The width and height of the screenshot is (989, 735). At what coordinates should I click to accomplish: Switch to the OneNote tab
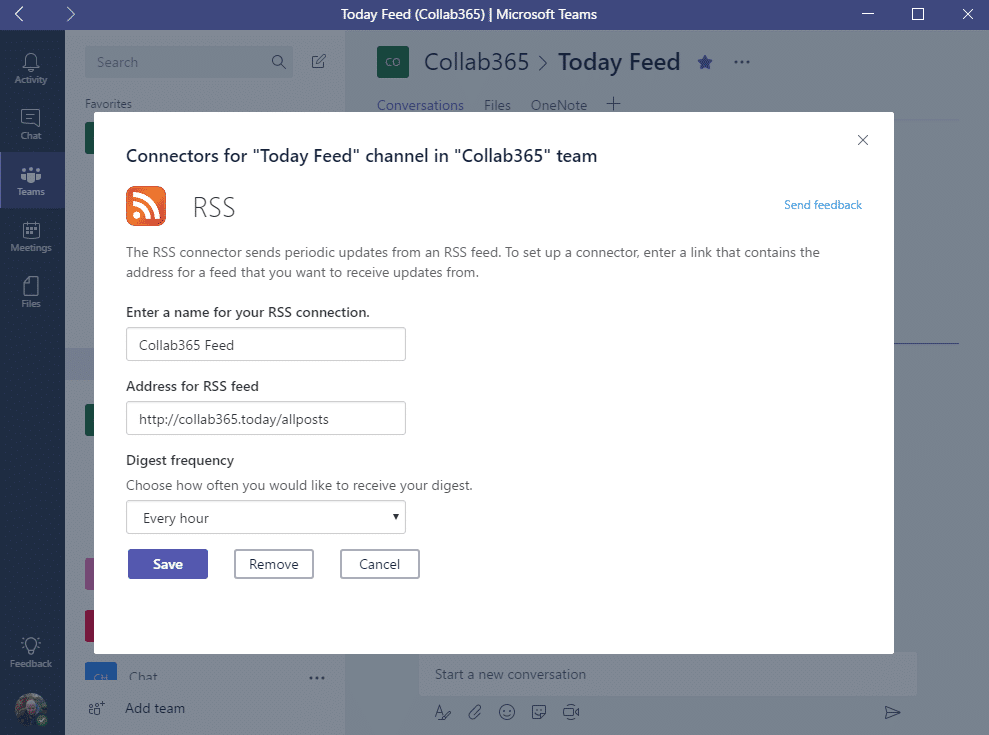pos(558,105)
